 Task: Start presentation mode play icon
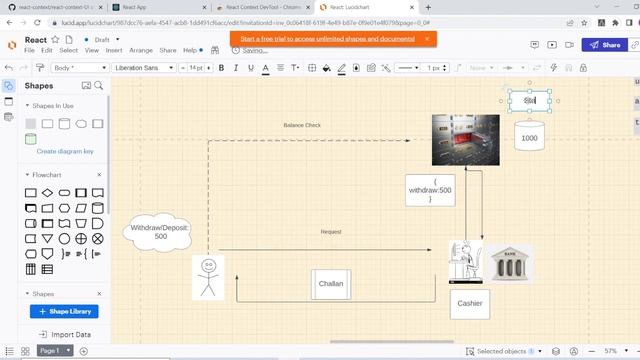coord(552,45)
